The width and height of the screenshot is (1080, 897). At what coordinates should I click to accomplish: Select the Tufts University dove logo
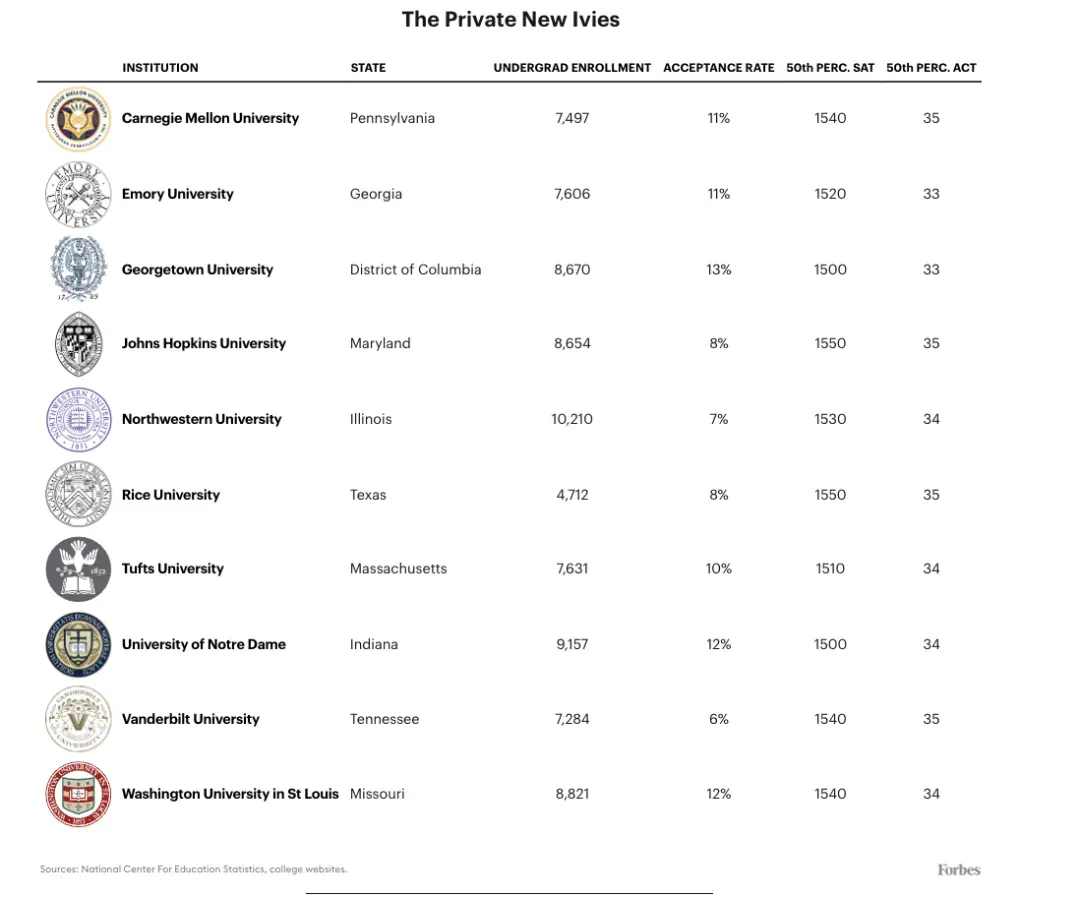78,569
